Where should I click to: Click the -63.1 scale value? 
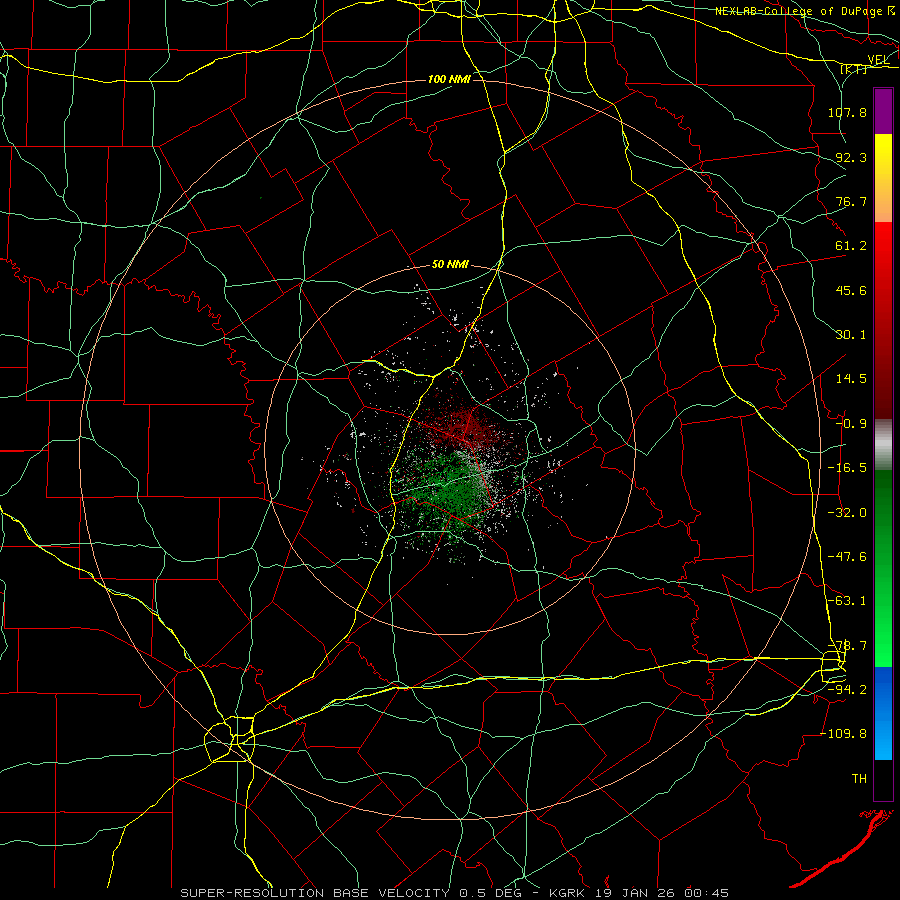pos(847,601)
